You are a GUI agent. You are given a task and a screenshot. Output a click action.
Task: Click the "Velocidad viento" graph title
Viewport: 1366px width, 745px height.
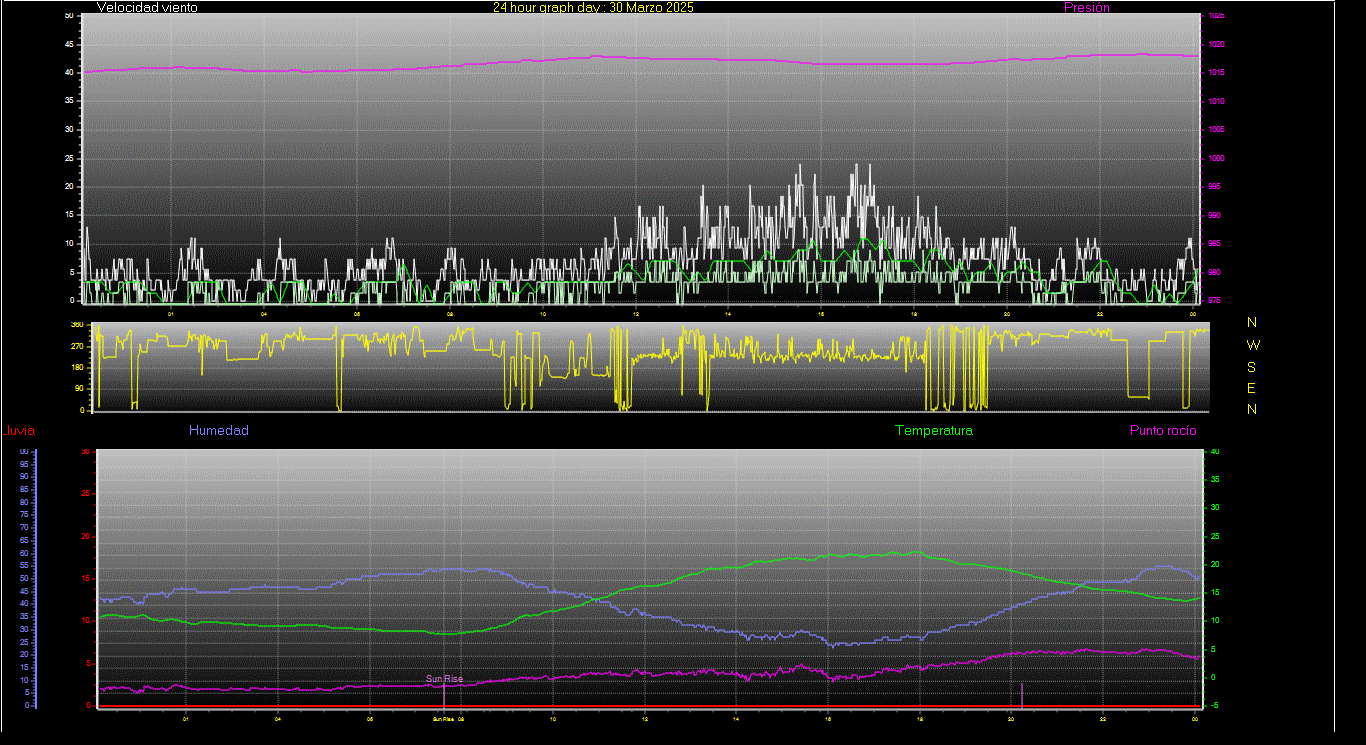coord(147,7)
